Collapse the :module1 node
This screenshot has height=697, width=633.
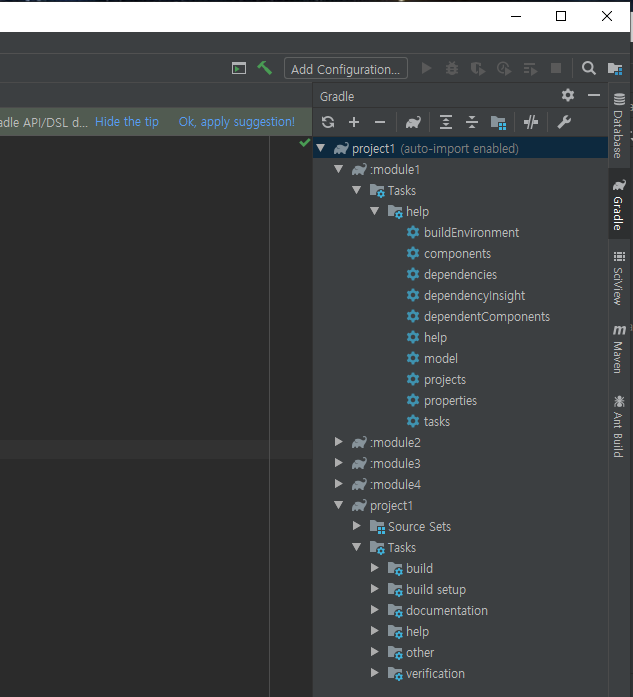tap(339, 169)
